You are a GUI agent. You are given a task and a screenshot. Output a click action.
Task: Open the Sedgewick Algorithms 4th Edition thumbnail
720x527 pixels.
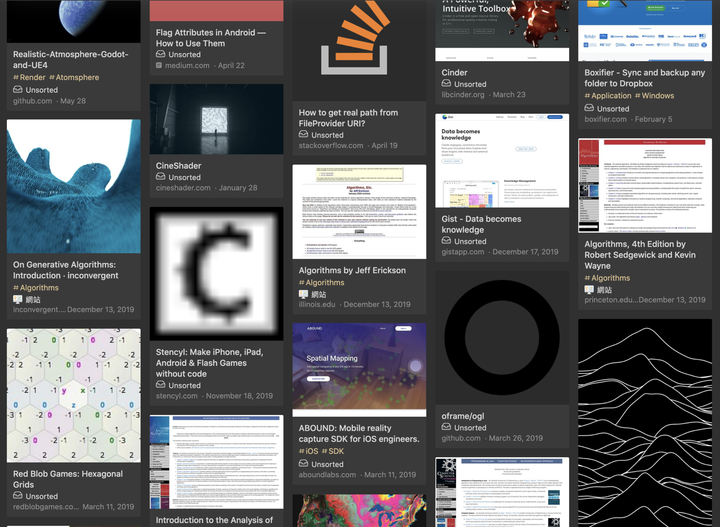pyautogui.click(x=645, y=185)
